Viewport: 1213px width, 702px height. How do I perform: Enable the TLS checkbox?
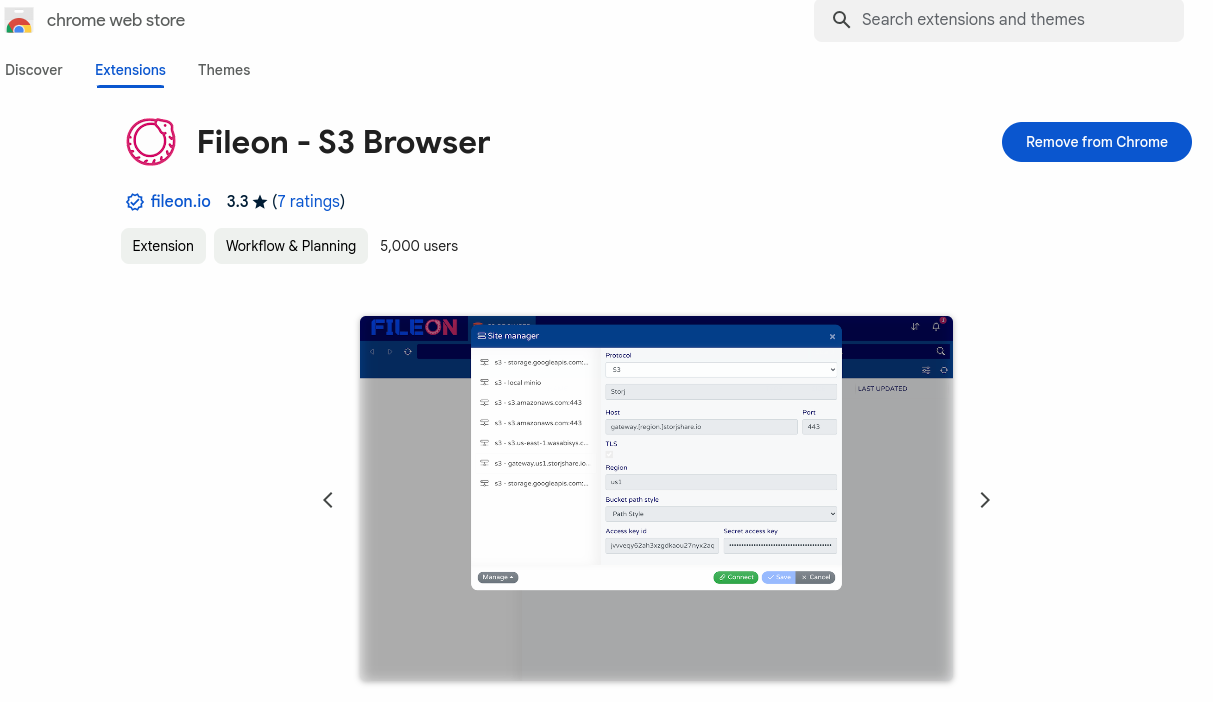pyautogui.click(x=608, y=455)
